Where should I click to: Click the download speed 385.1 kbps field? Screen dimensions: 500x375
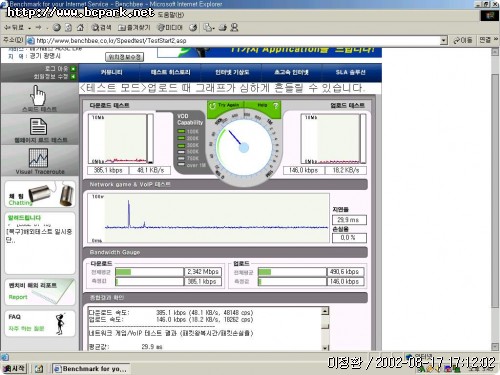coord(108,170)
